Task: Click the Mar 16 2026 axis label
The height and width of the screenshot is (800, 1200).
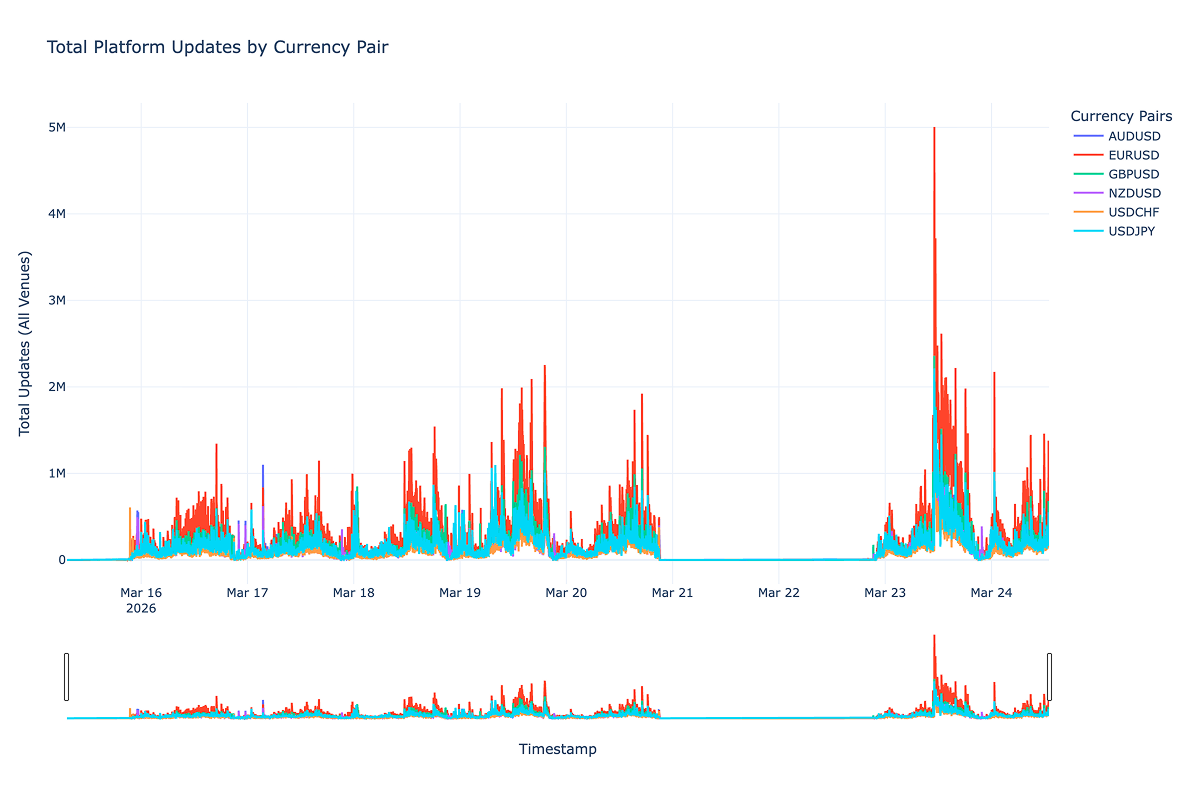Action: (x=140, y=599)
